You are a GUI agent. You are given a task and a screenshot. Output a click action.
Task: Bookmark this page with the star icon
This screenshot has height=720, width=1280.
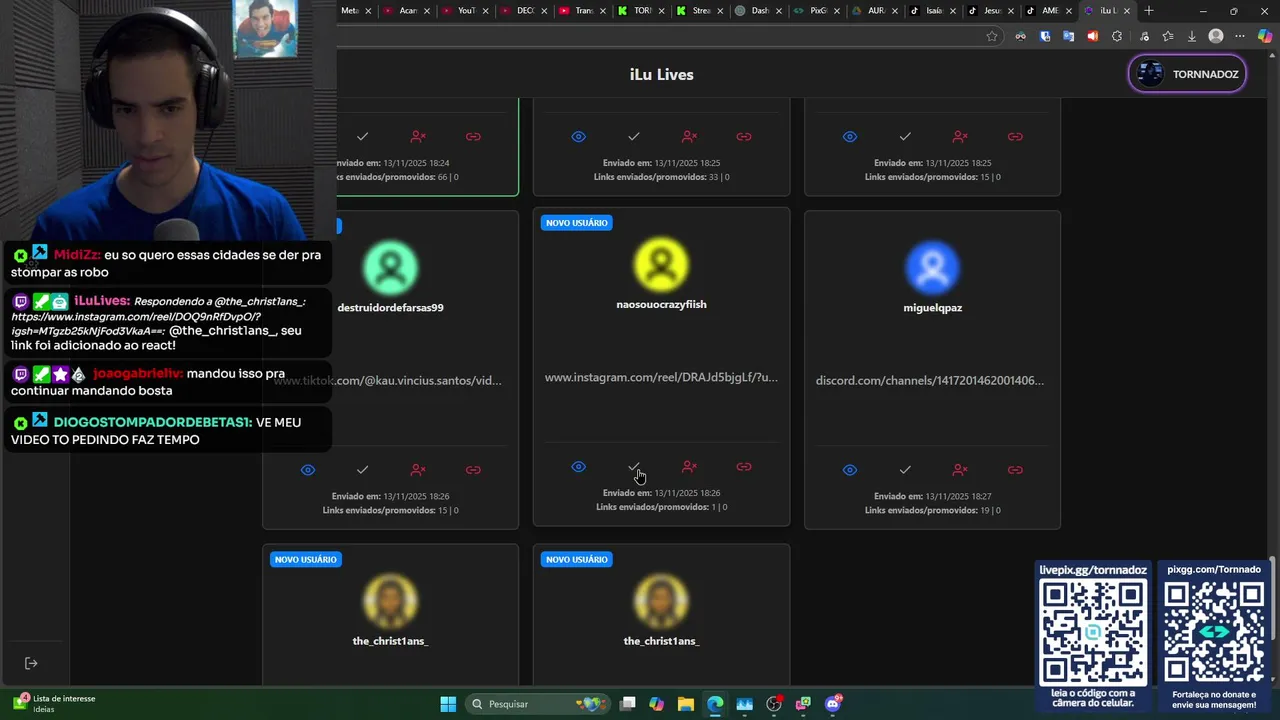(992, 36)
